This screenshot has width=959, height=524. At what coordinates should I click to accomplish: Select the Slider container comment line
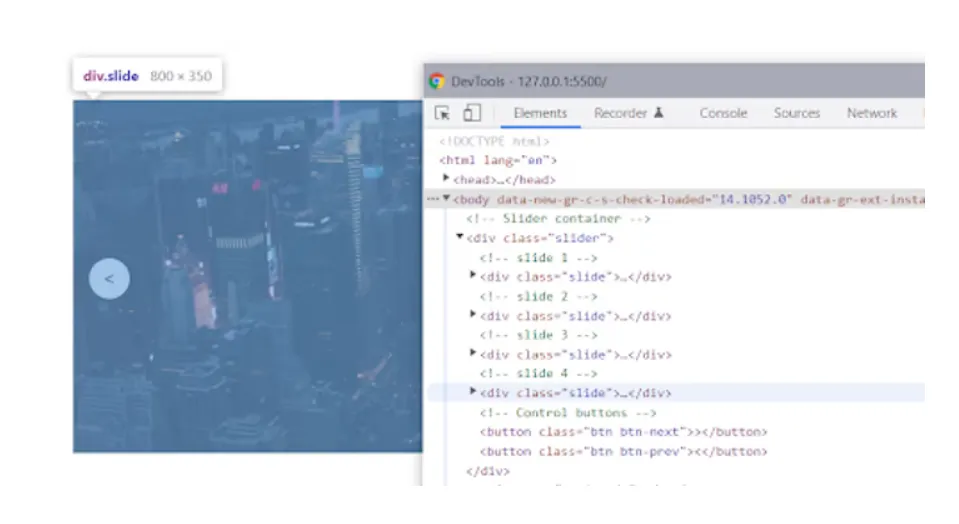tap(558, 218)
